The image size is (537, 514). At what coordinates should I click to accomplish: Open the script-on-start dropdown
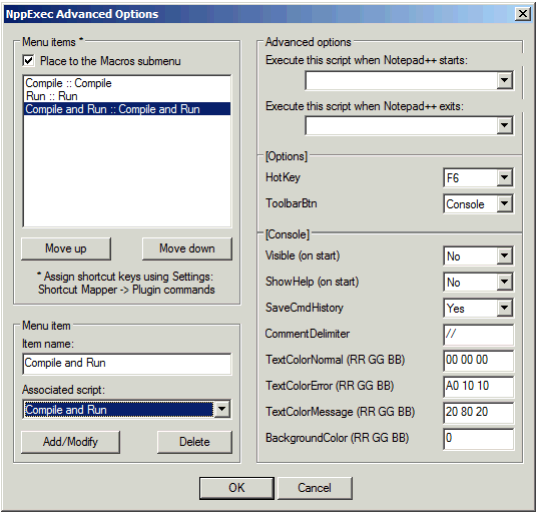click(x=504, y=80)
